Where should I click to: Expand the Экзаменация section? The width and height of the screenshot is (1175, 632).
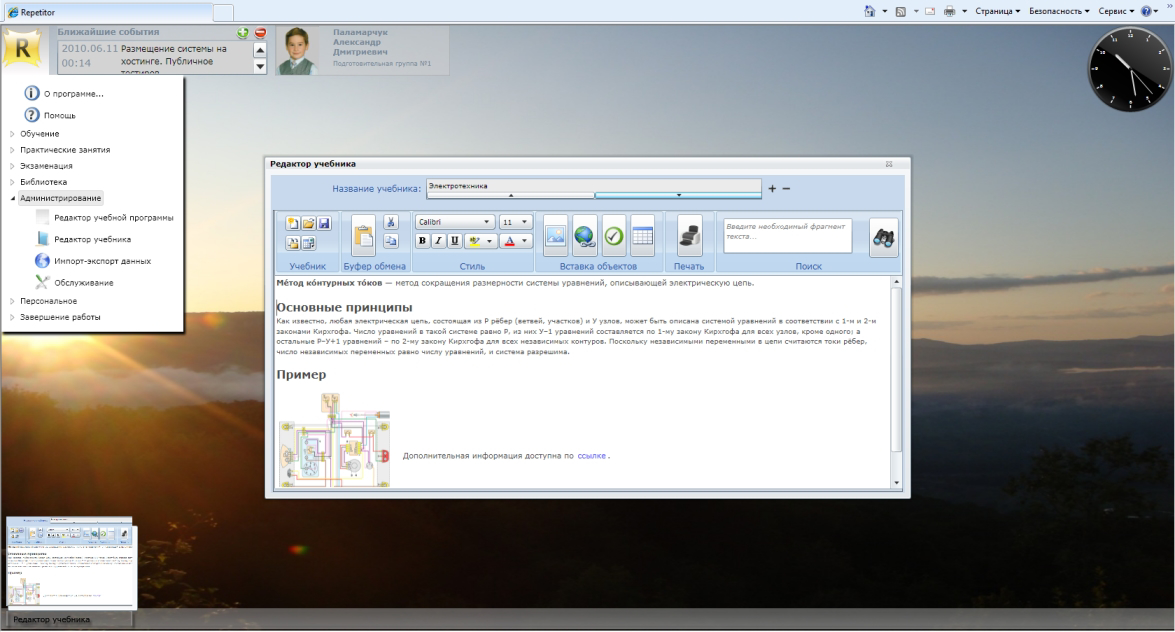pyautogui.click(x=13, y=166)
